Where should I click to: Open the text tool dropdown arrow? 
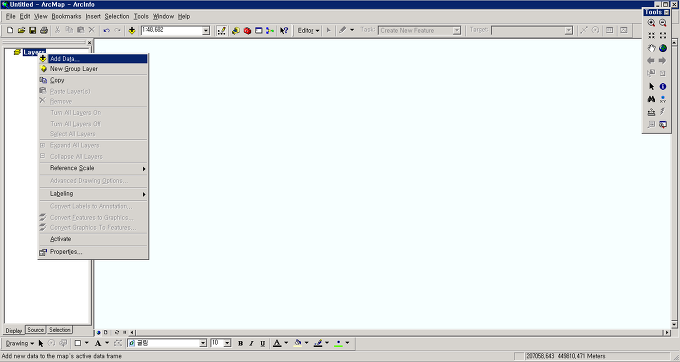107,343
